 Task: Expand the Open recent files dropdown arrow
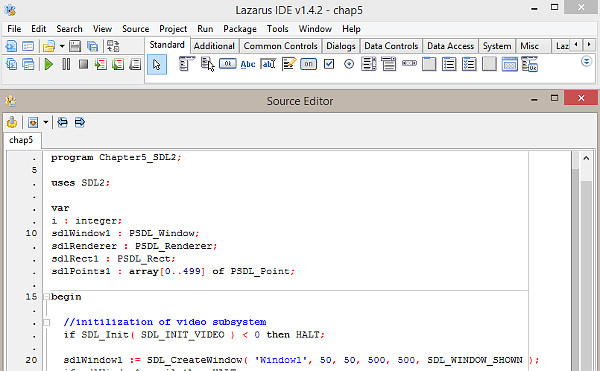pos(62,46)
